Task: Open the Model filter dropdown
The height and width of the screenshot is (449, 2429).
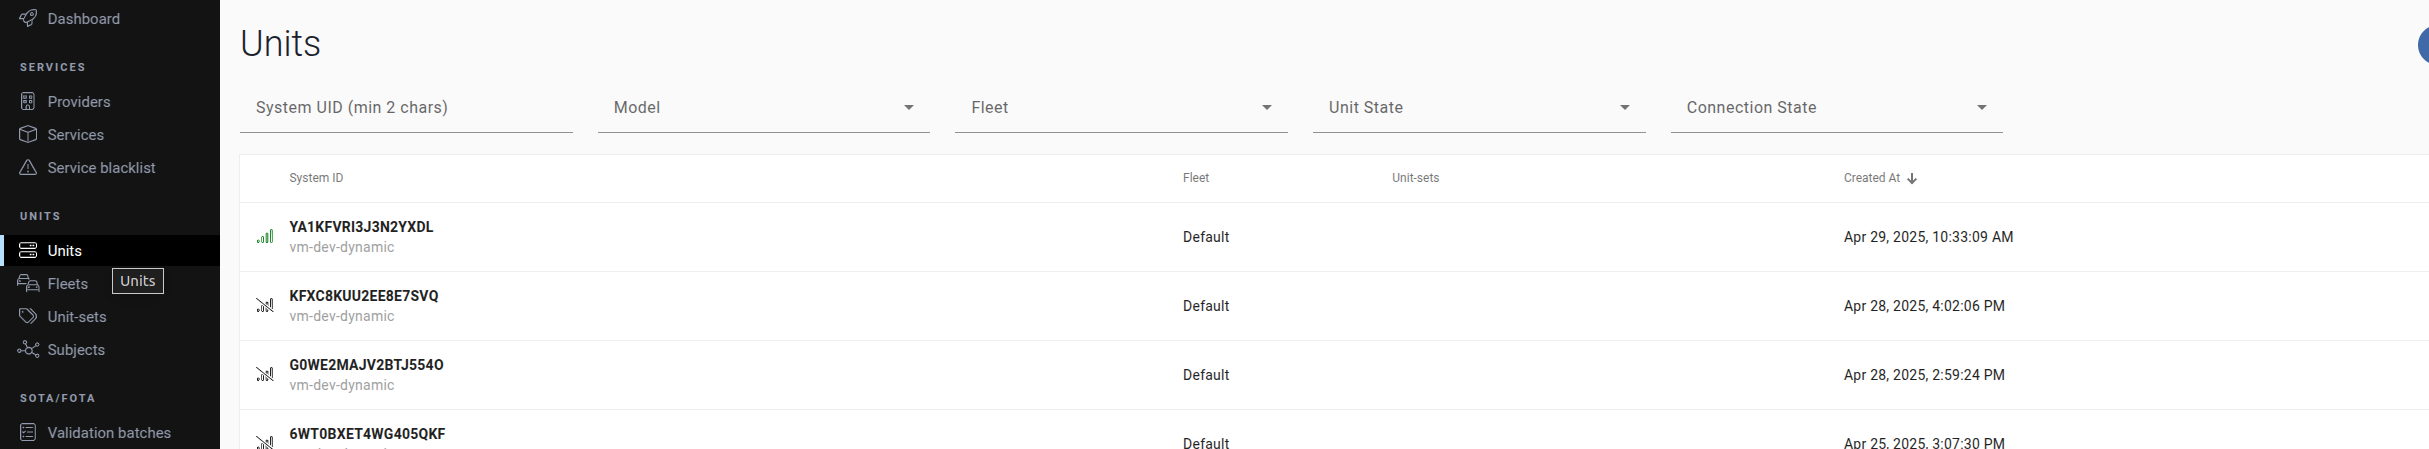Action: tap(763, 108)
